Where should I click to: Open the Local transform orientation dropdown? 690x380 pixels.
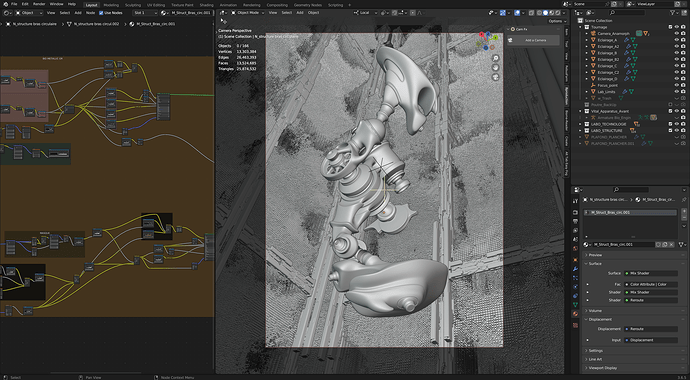click(366, 13)
